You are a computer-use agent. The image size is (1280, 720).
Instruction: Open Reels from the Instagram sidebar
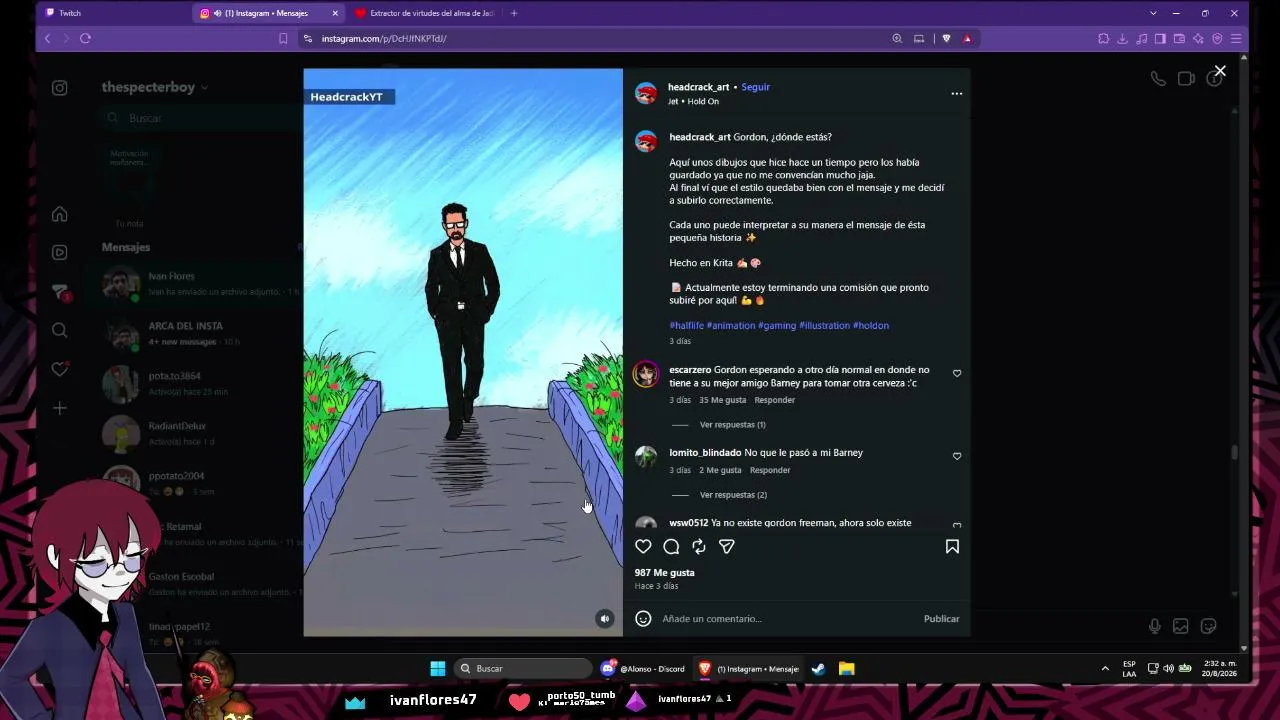[60, 252]
